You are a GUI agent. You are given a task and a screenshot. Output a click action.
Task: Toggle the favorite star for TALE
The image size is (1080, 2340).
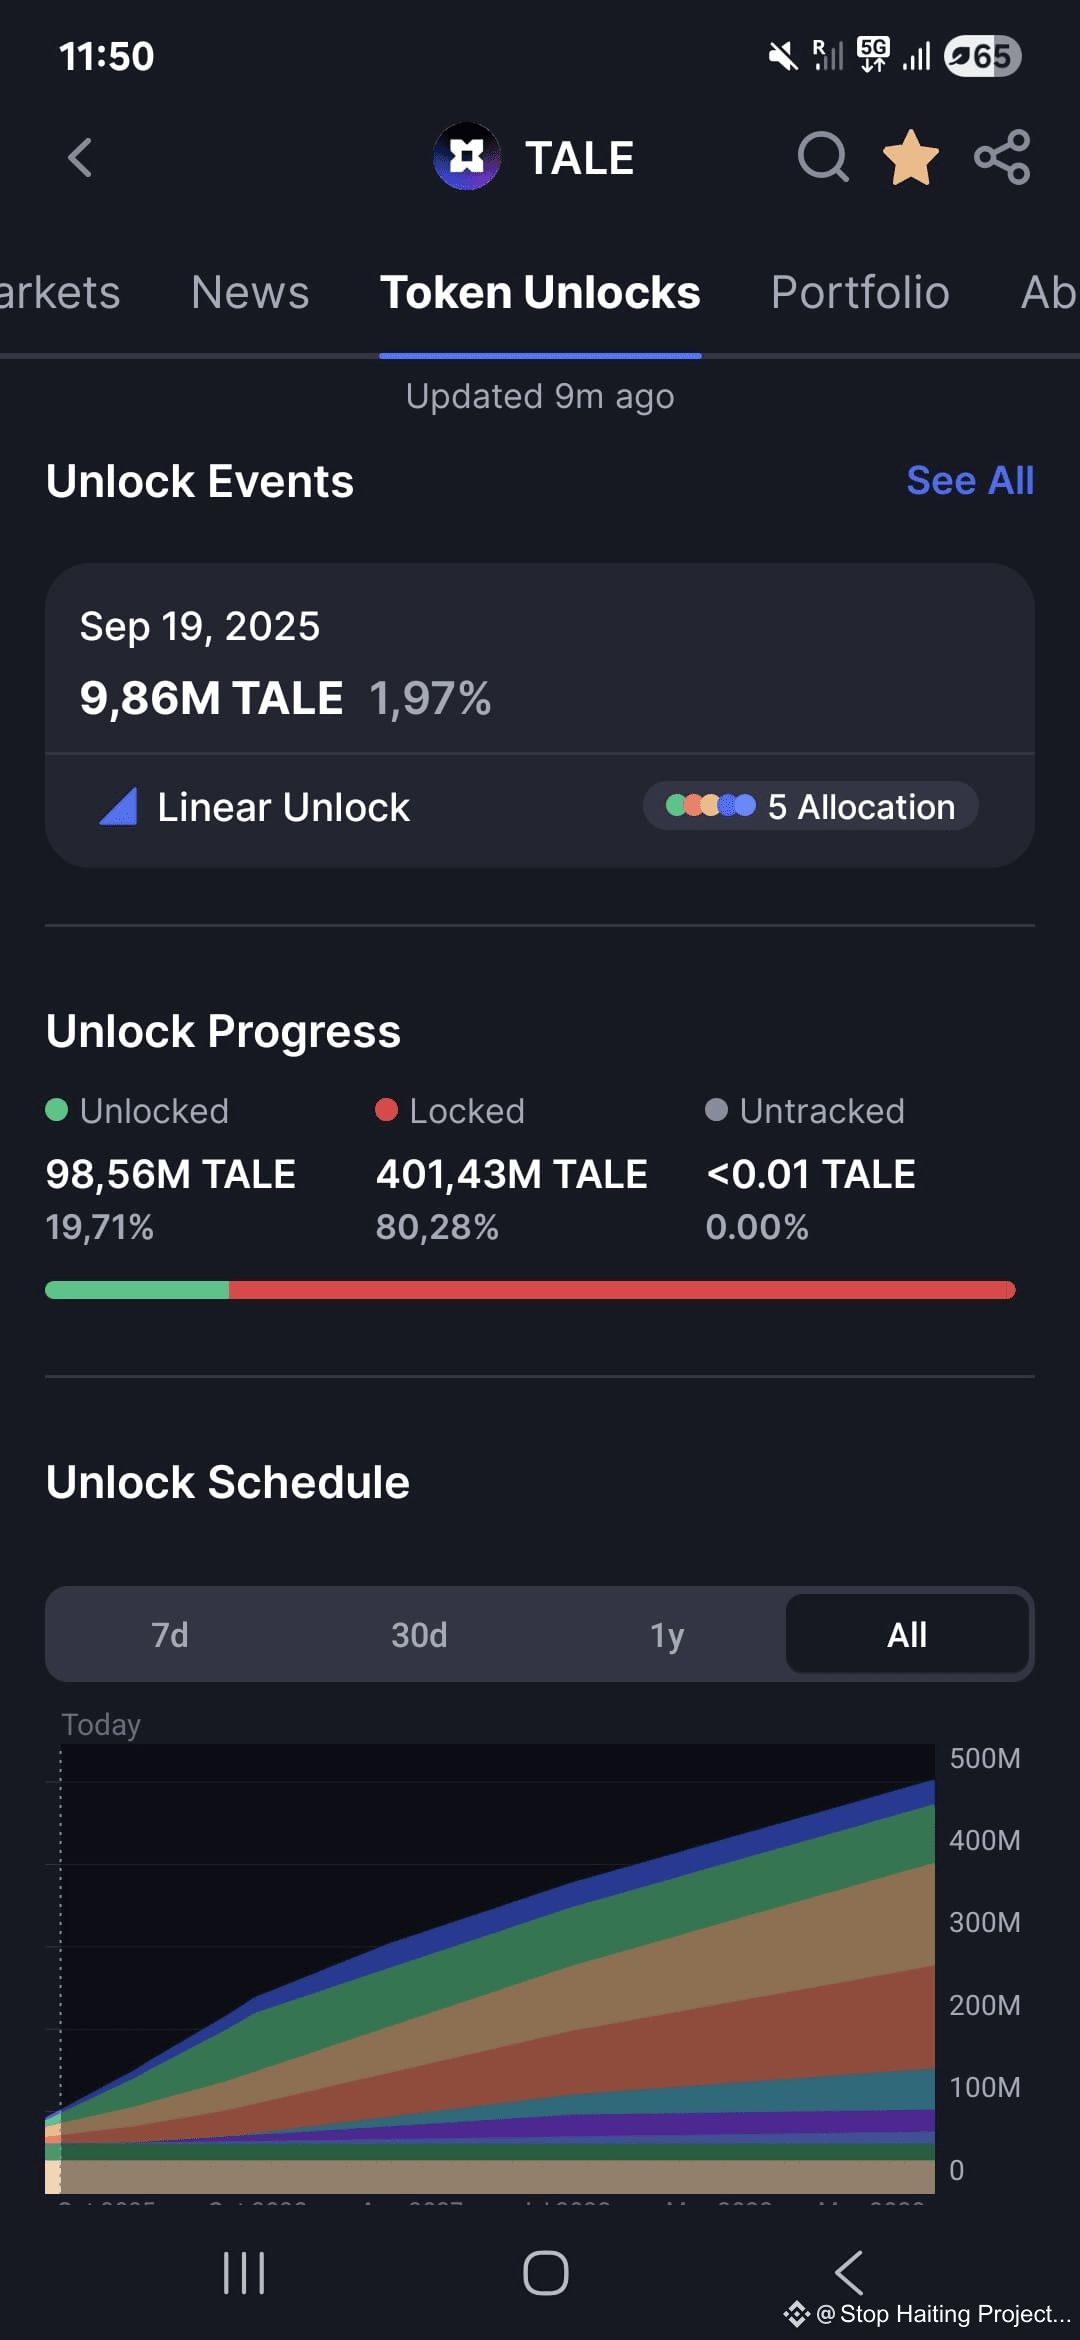(910, 157)
